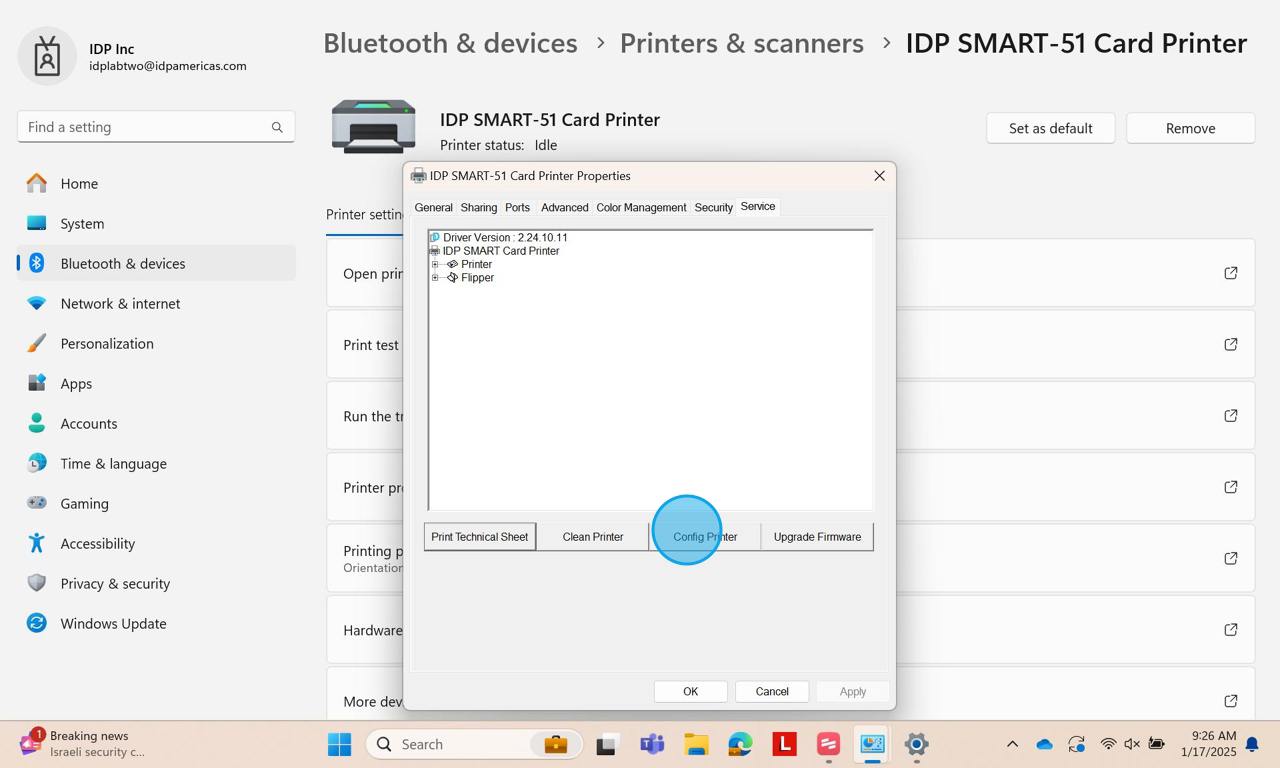The height and width of the screenshot is (768, 1280).
Task: Launch Microsoft Edge from the taskbar
Action: (740, 744)
